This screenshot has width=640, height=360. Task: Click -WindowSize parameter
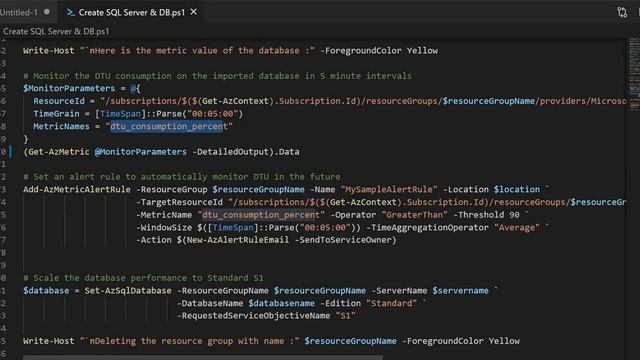pos(164,227)
